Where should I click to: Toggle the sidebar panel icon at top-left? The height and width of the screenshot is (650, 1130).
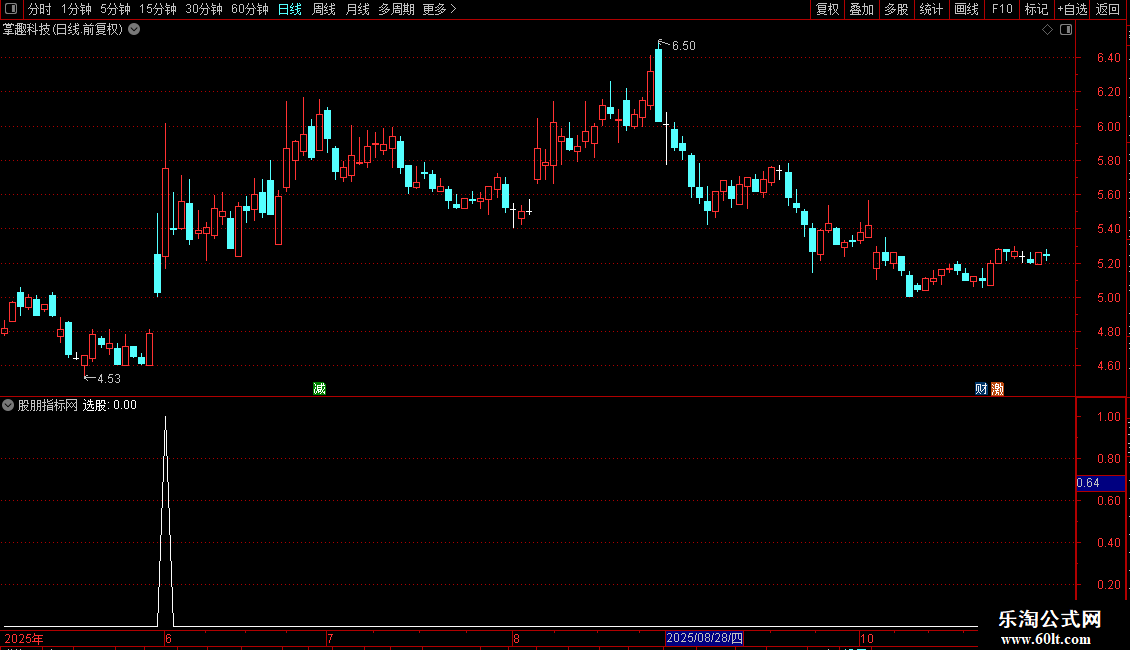click(x=11, y=9)
